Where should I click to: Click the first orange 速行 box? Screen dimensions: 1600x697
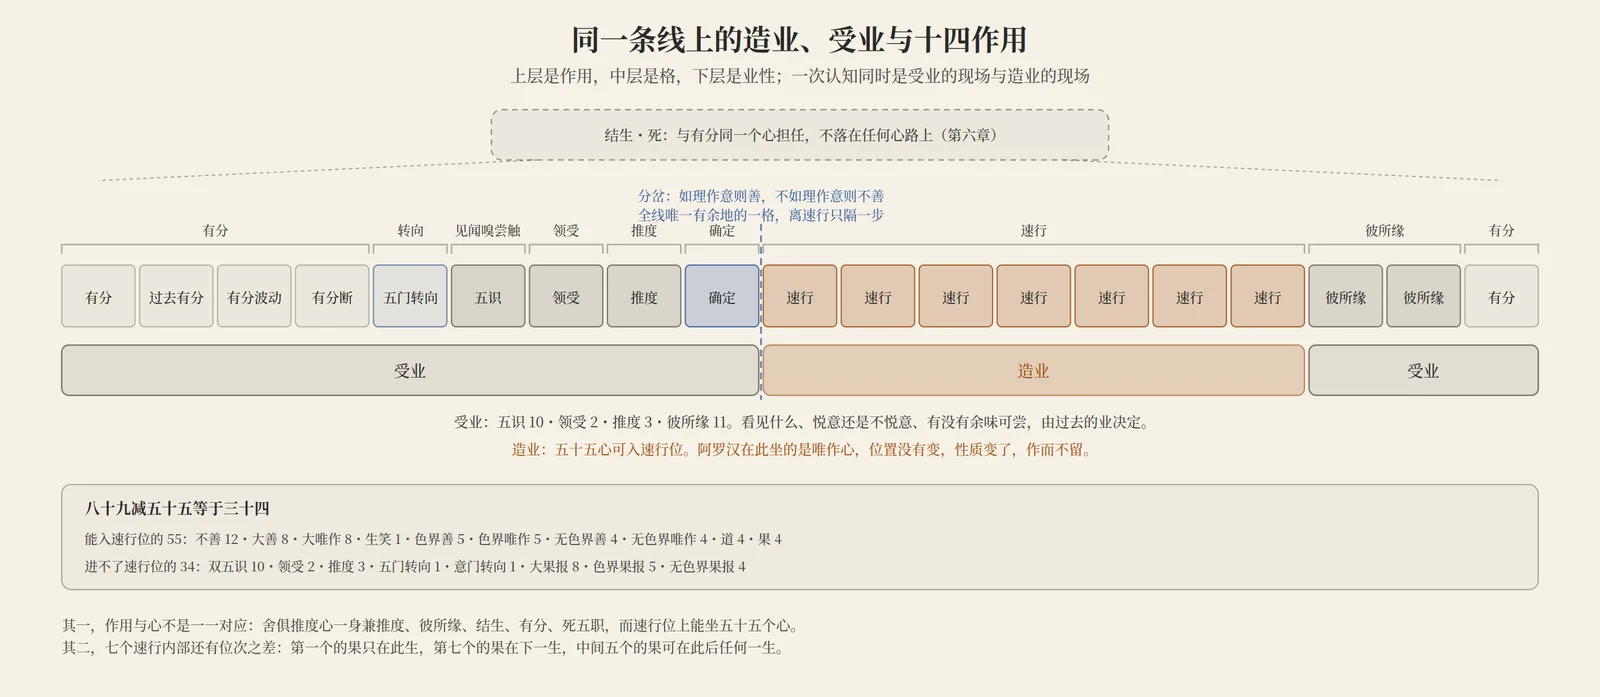800,296
